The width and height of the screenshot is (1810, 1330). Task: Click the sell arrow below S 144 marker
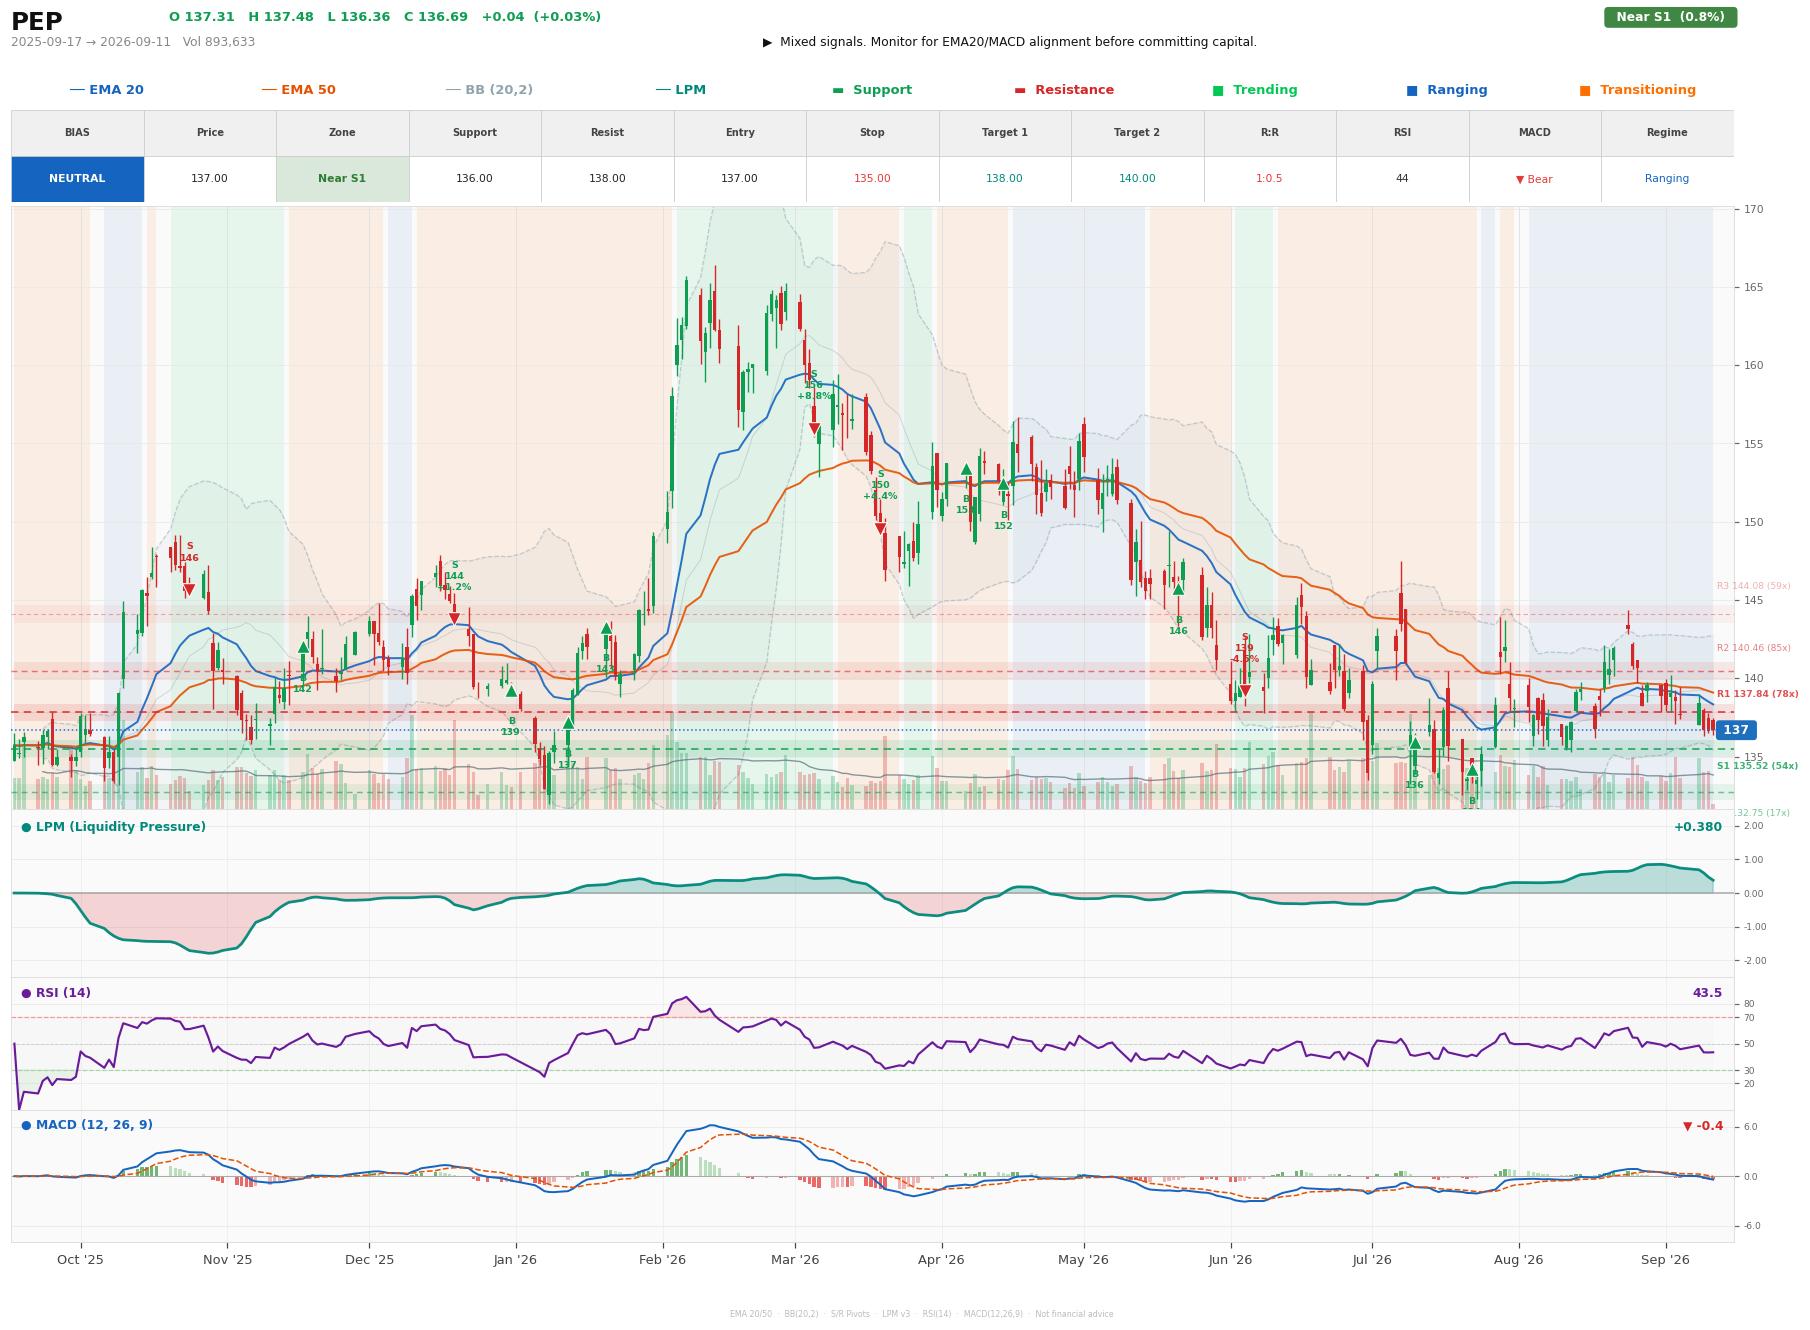coord(454,619)
